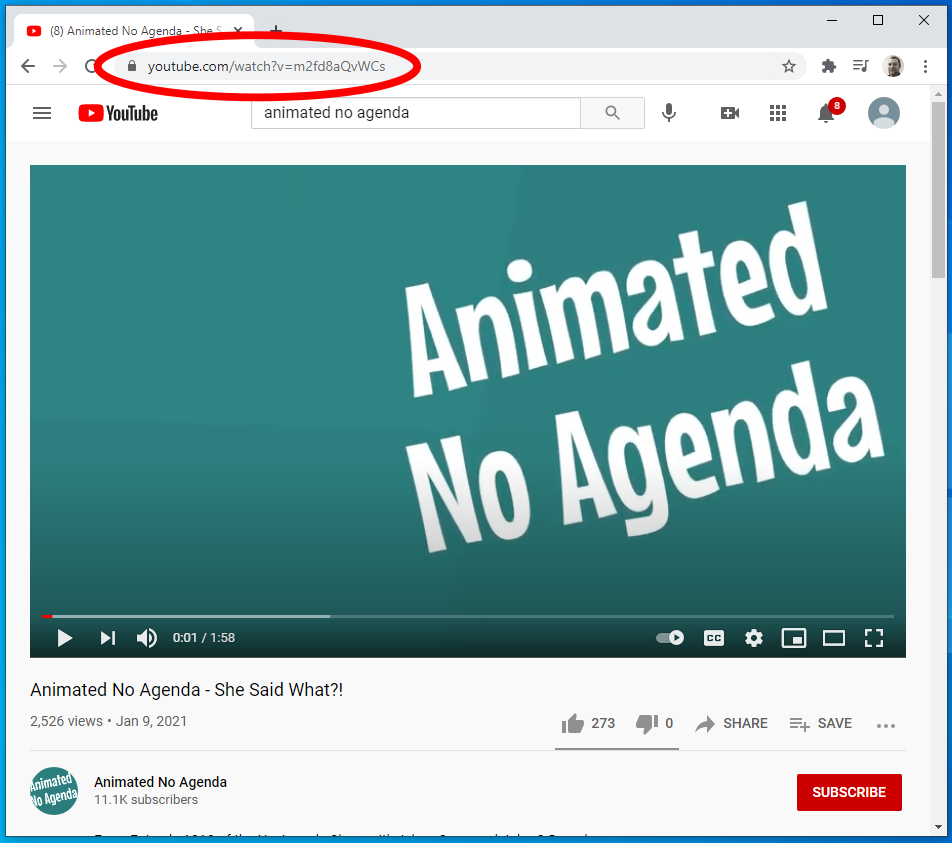The width and height of the screenshot is (952, 843).
Task: Like the video with thumbs up
Action: click(x=573, y=723)
